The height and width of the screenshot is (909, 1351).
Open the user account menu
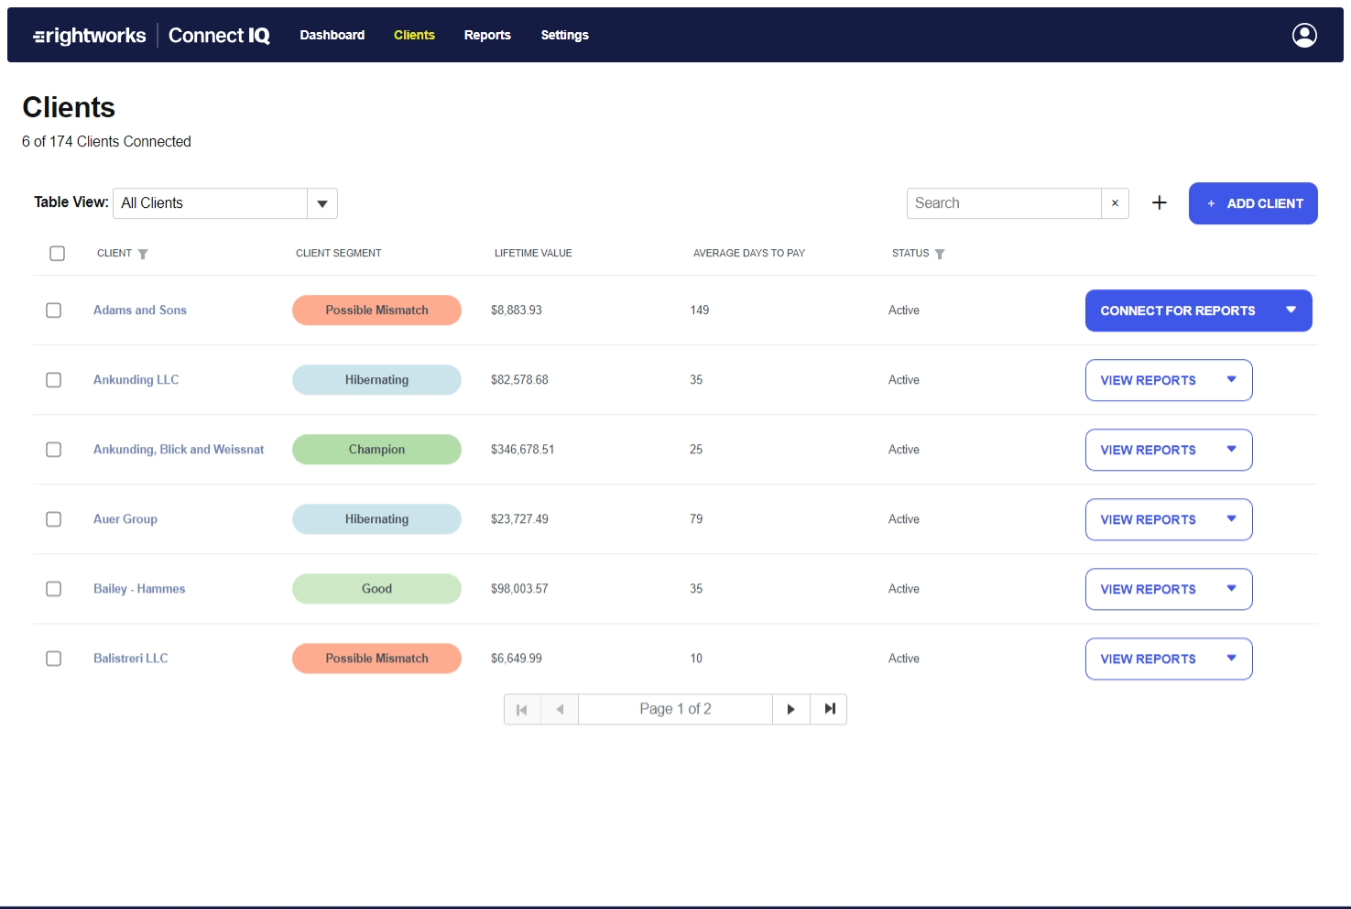coord(1303,36)
